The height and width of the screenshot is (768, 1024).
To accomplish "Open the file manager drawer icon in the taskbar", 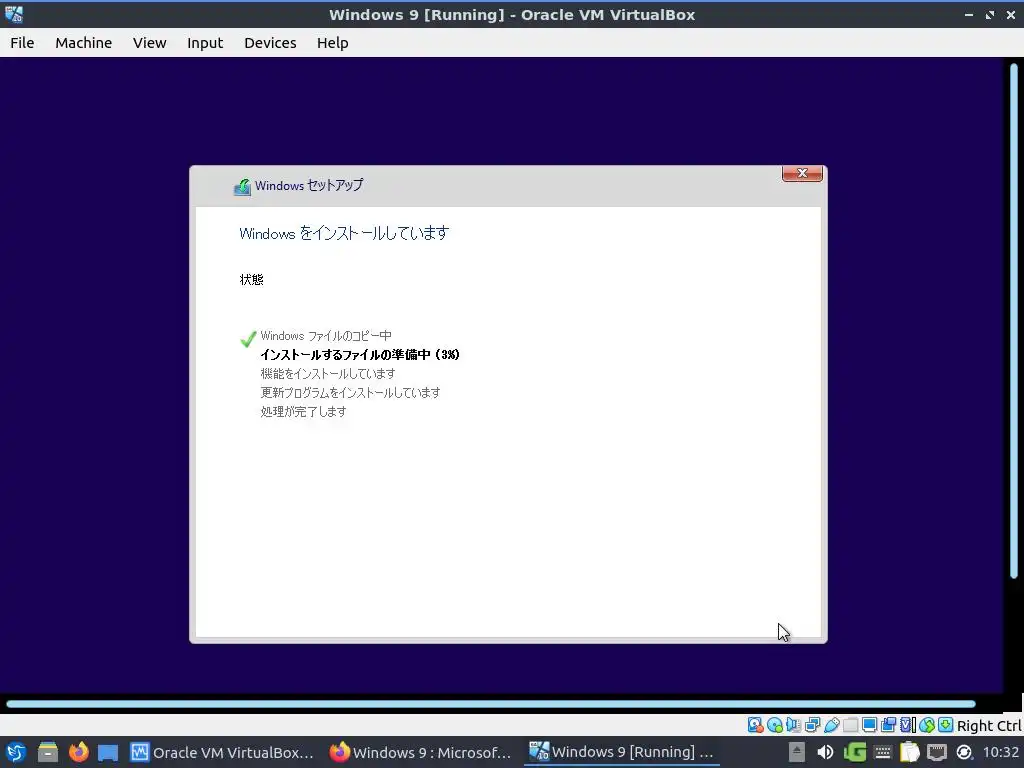I will point(48,752).
